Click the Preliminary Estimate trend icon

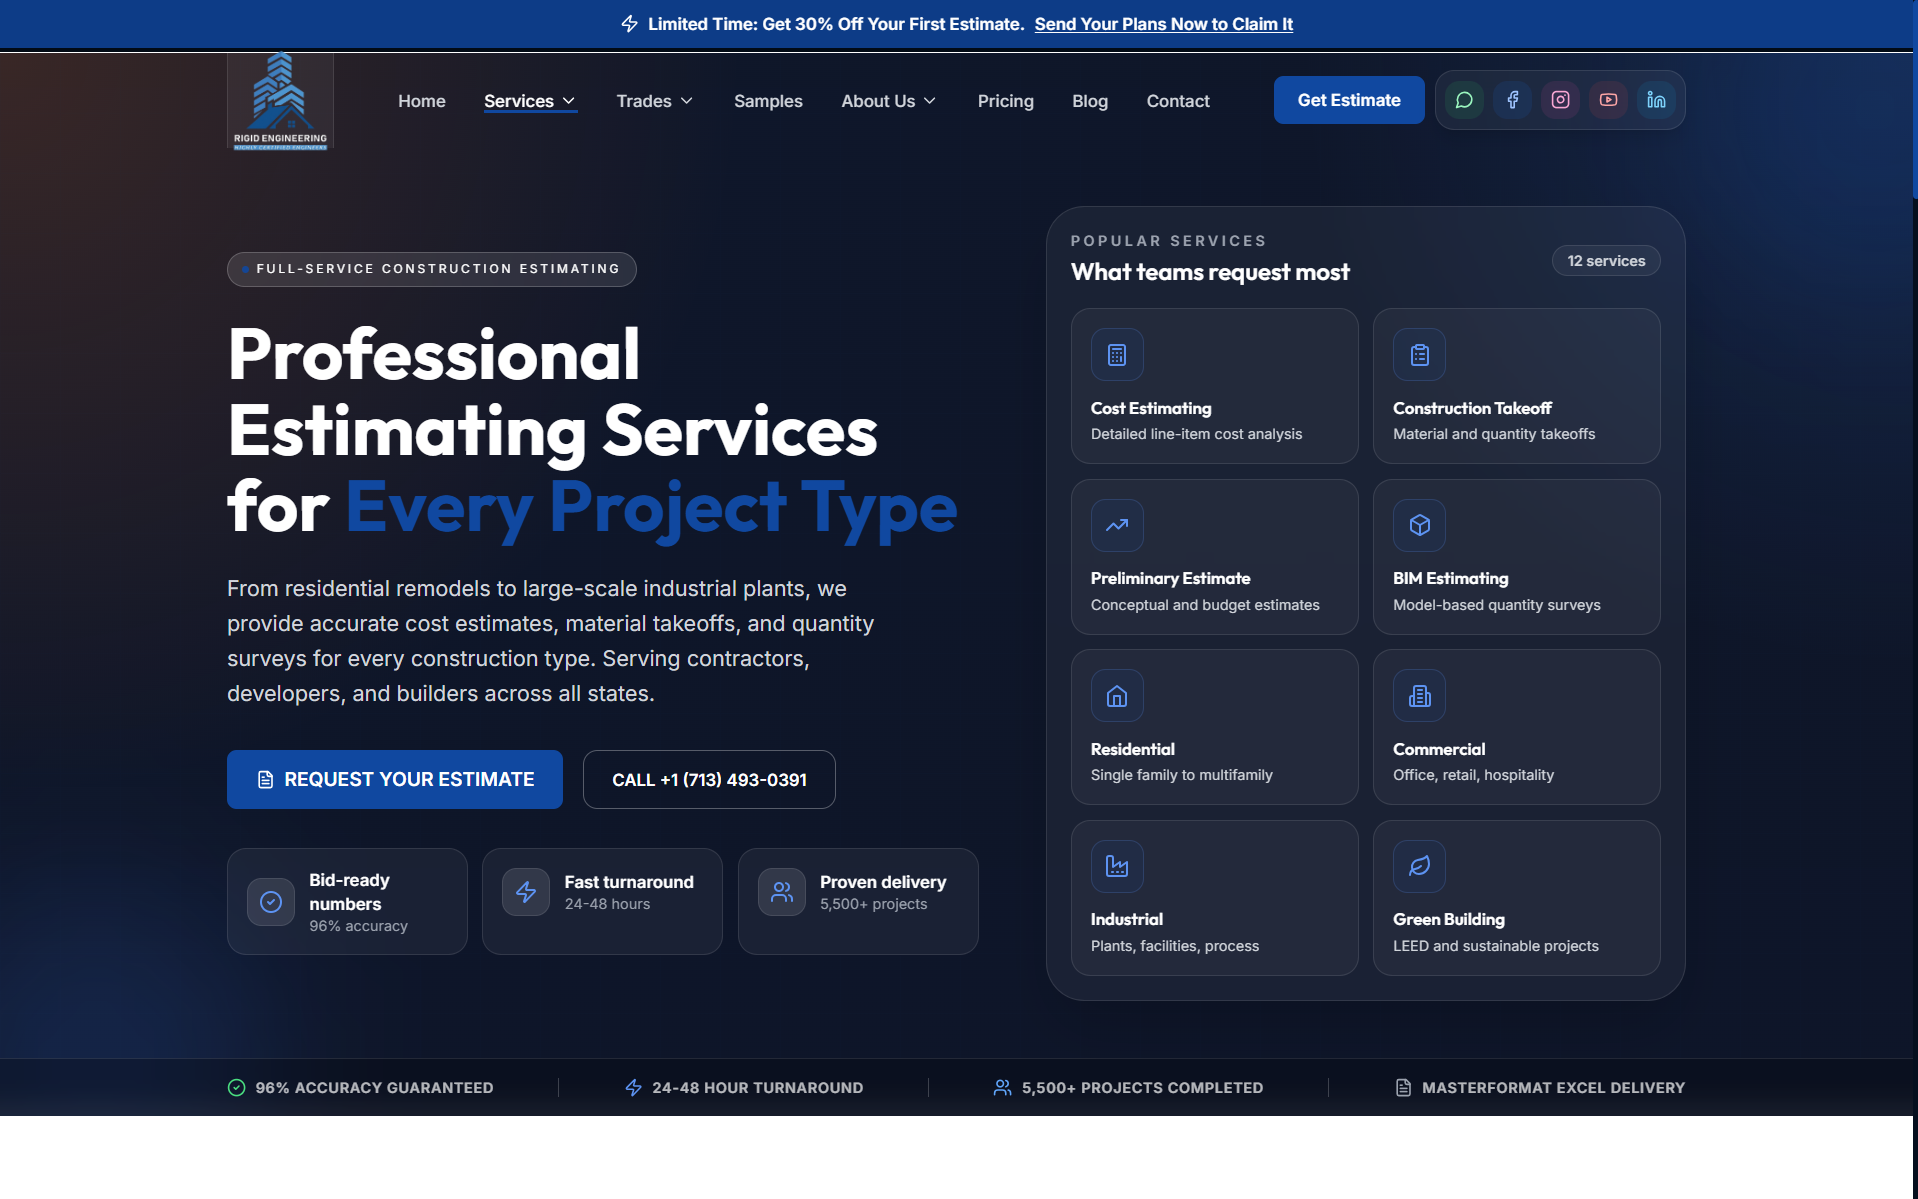point(1117,525)
